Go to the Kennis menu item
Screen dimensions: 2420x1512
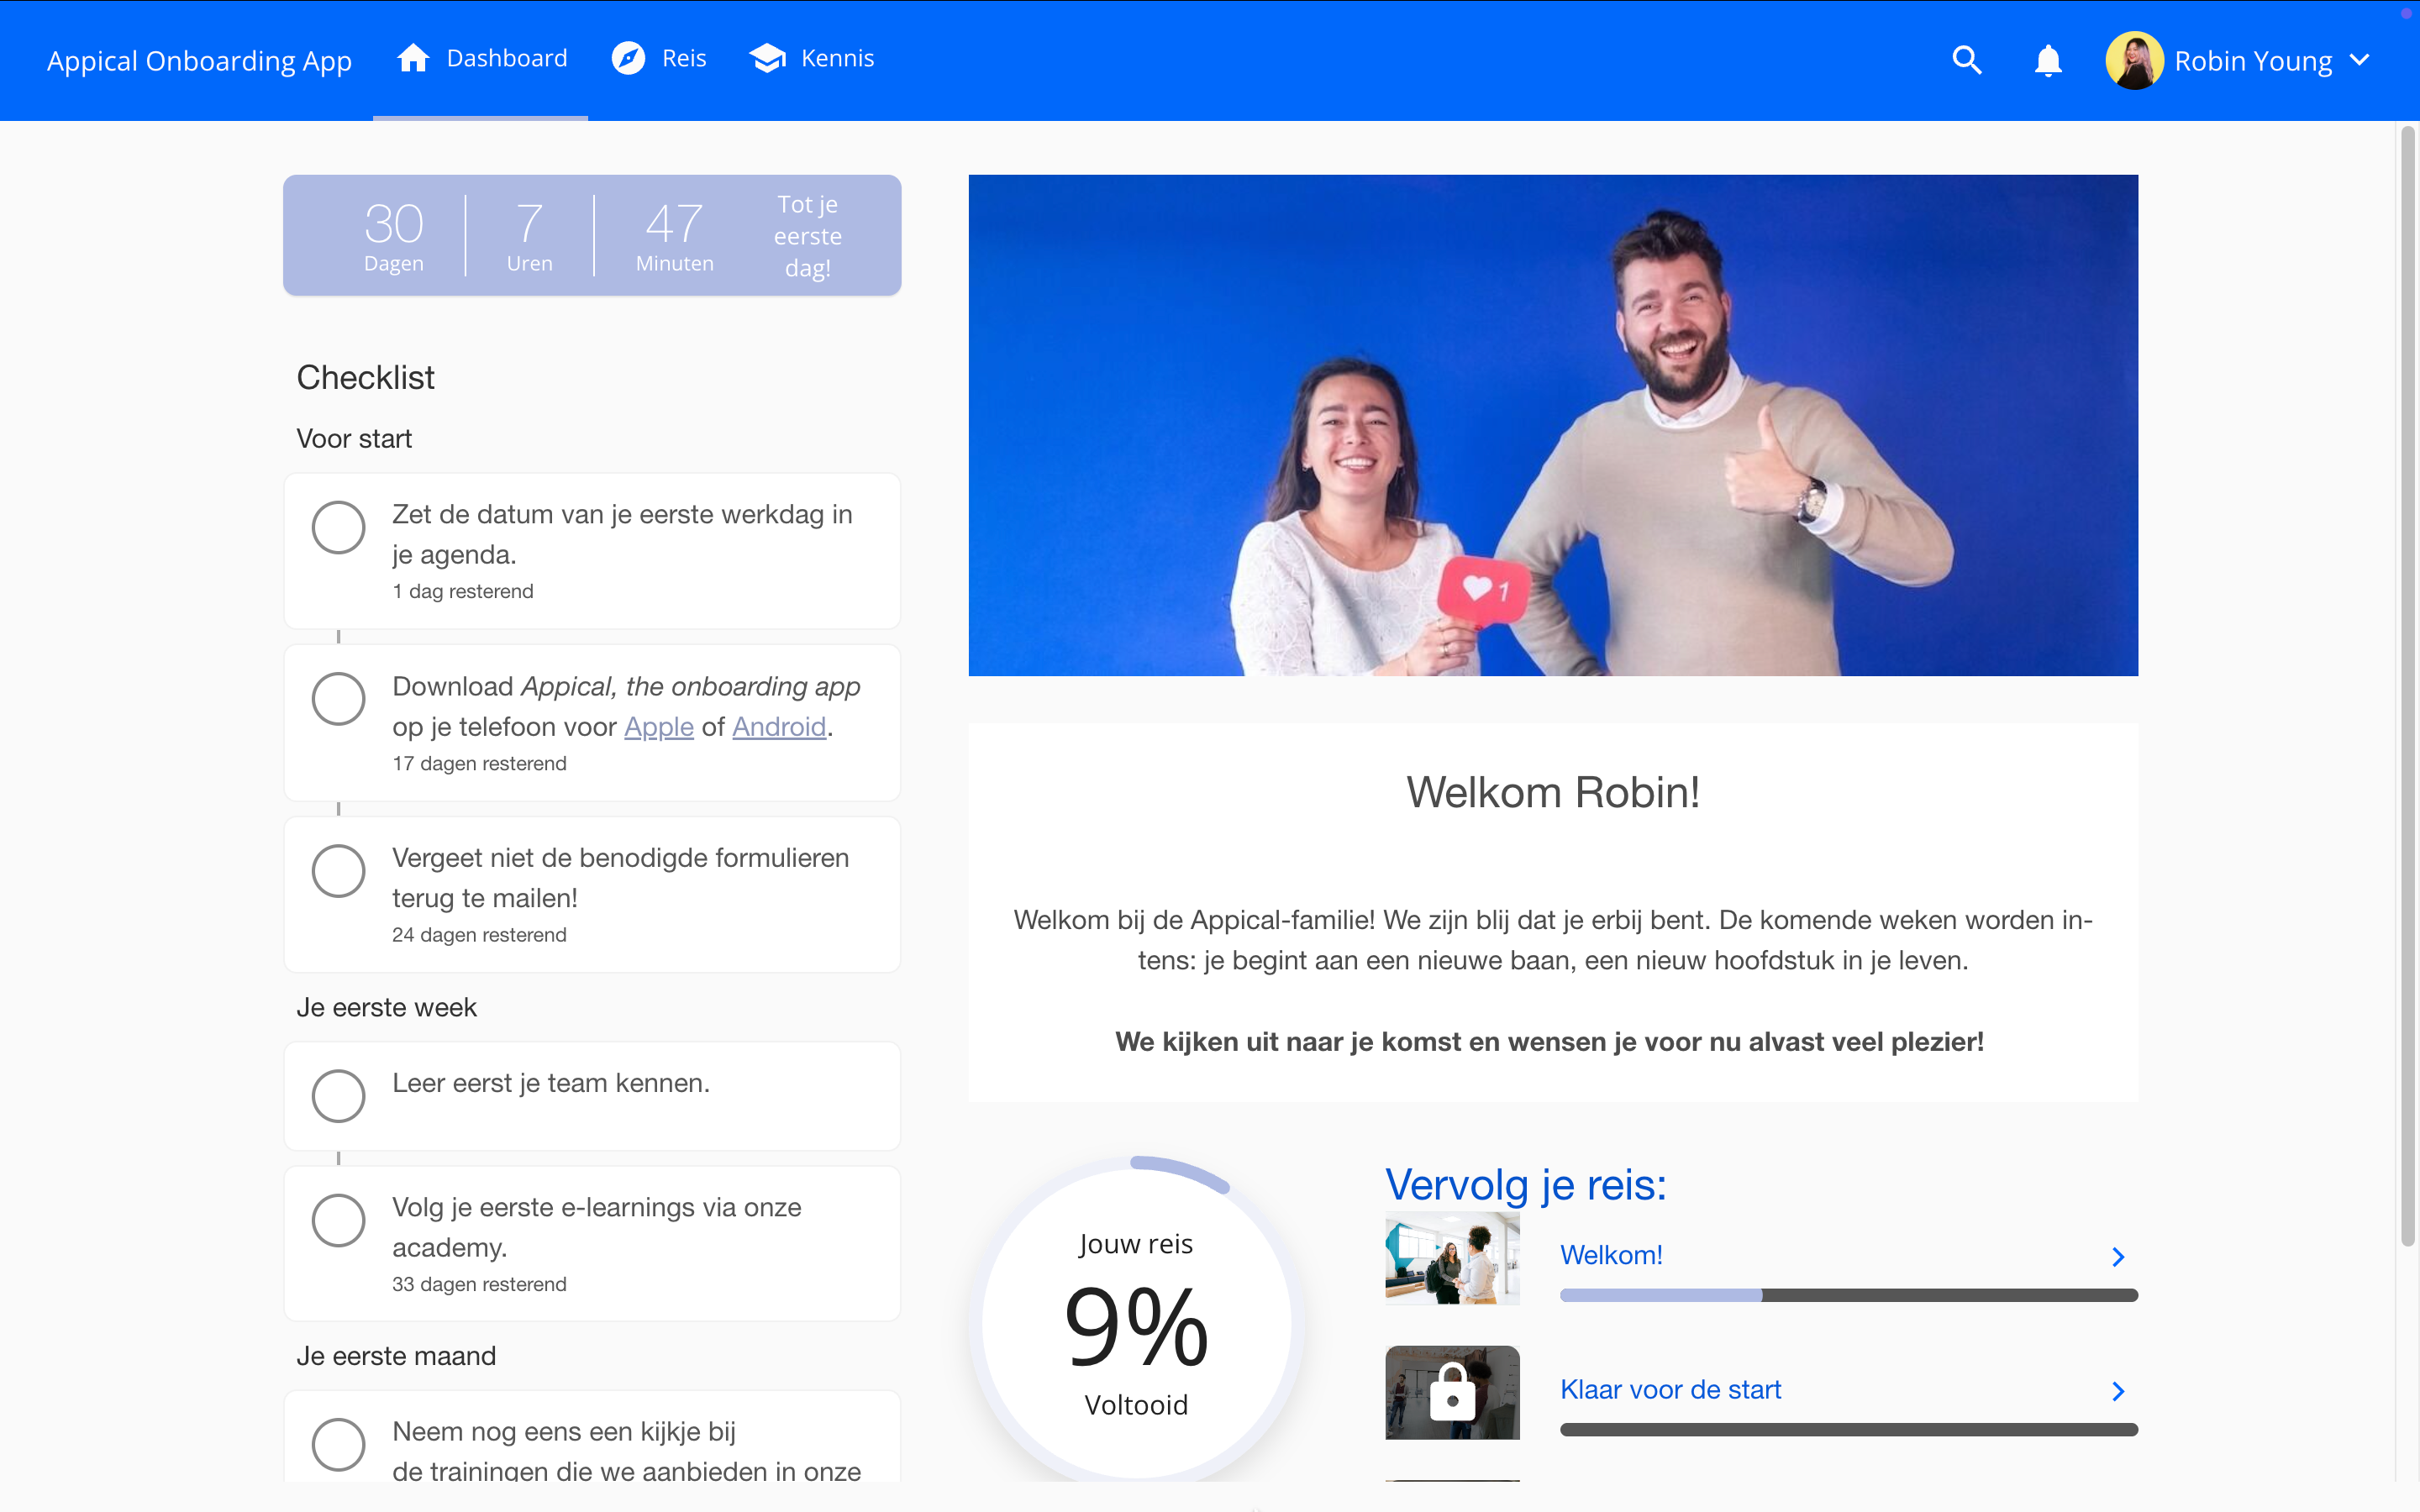pos(837,58)
